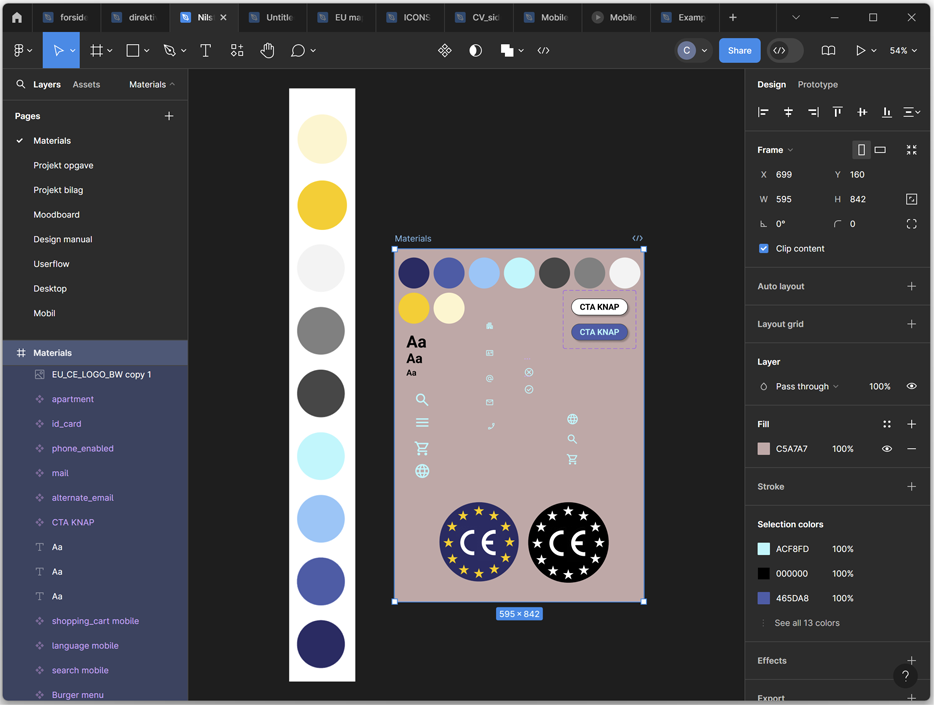Image resolution: width=934 pixels, height=705 pixels.
Task: Select the Hand tool
Action: (x=267, y=51)
